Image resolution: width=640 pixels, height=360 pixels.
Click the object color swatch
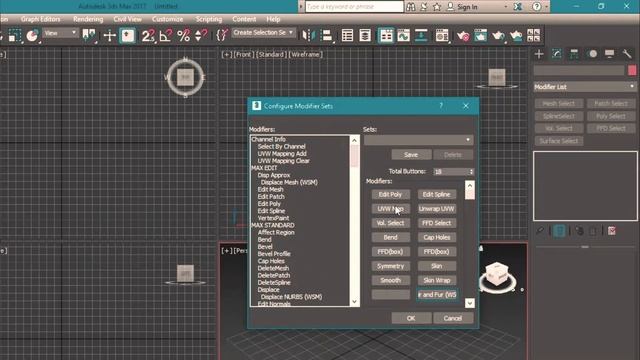(632, 70)
